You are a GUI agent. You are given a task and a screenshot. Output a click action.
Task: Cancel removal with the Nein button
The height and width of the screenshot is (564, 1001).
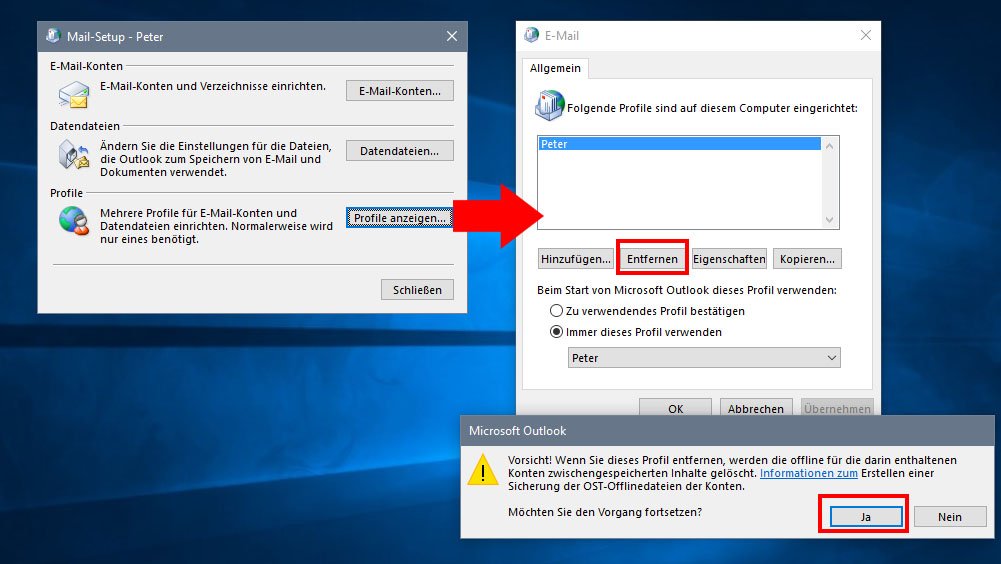coord(949,516)
